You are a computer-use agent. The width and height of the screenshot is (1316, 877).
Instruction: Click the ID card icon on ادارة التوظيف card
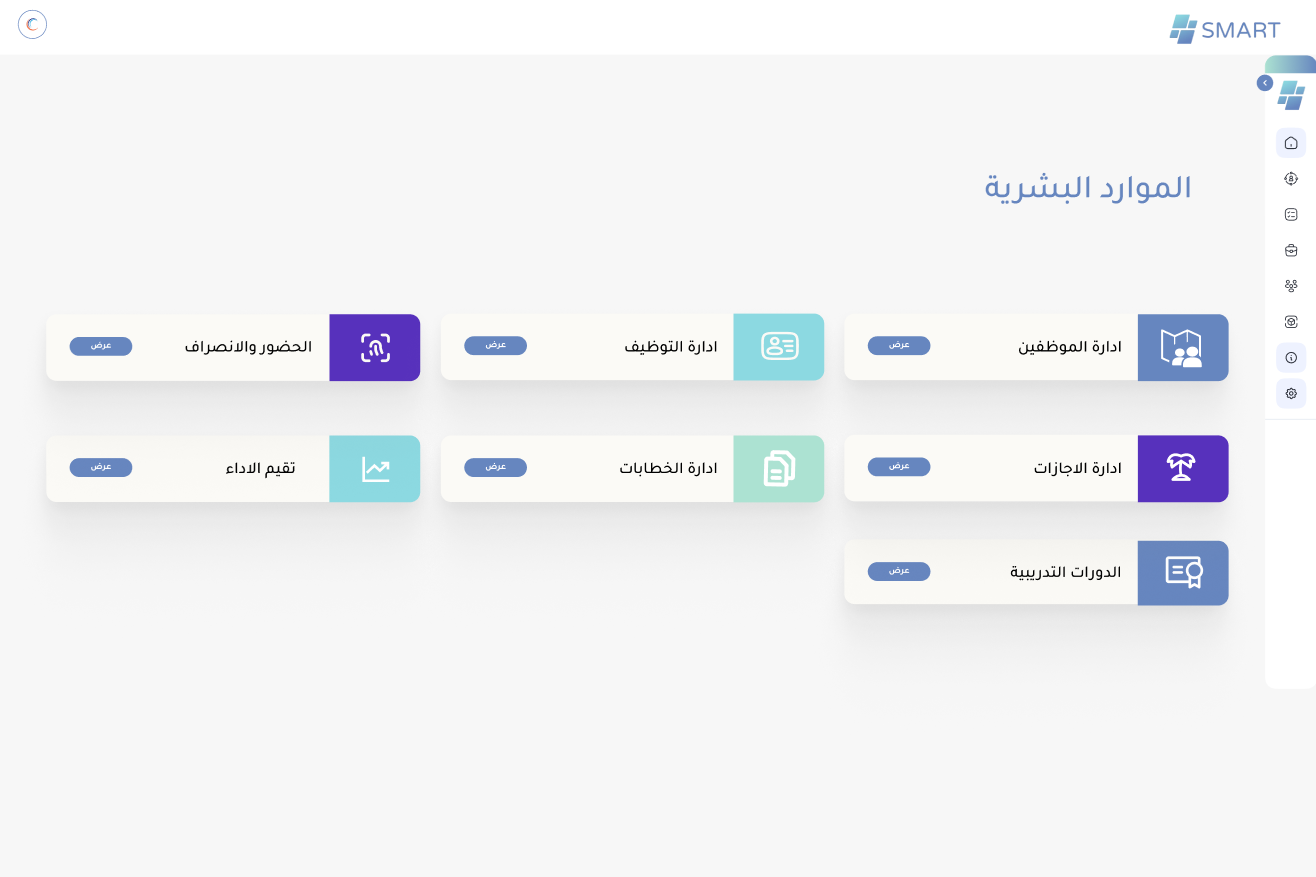pyautogui.click(x=778, y=347)
